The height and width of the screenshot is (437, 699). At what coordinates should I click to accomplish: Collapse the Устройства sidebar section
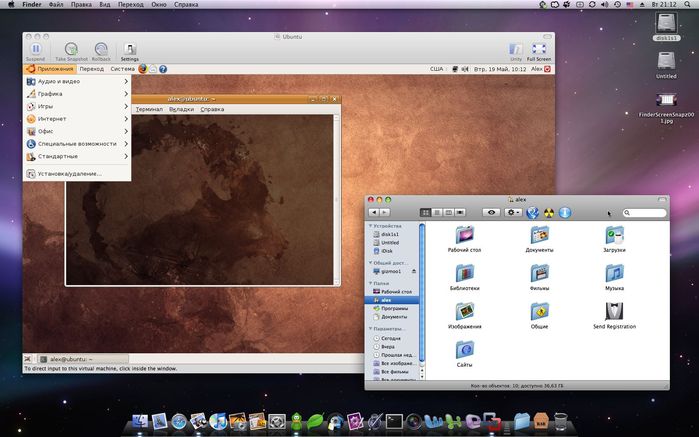370,226
